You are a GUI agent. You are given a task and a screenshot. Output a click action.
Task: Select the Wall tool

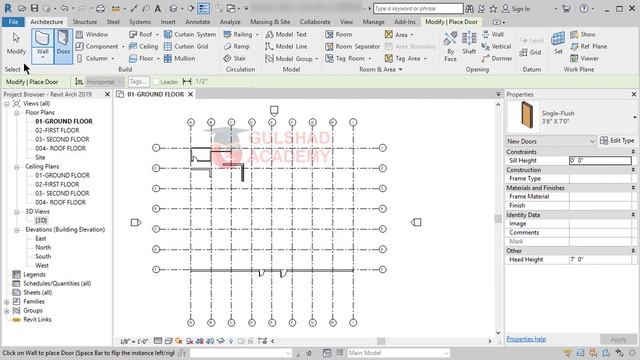point(42,46)
